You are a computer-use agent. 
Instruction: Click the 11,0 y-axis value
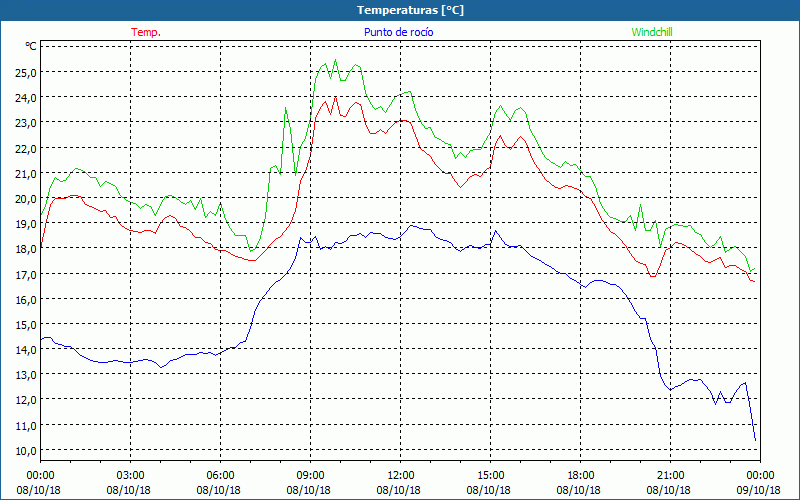point(26,426)
